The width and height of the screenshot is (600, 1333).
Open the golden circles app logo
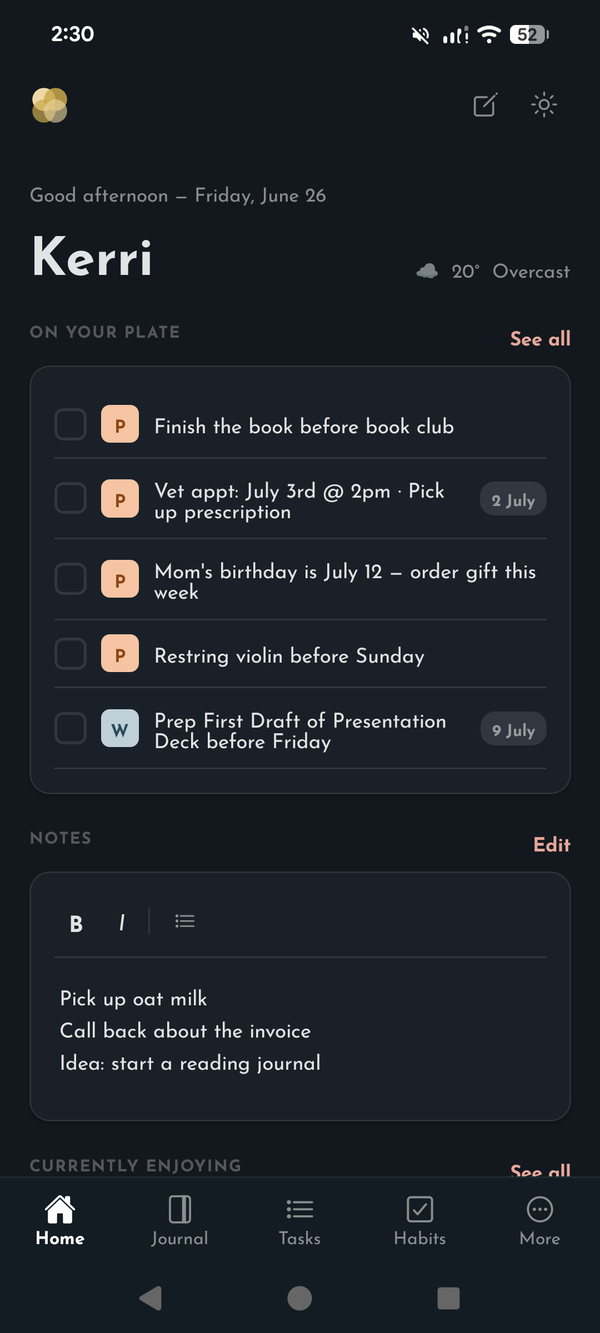[50, 105]
